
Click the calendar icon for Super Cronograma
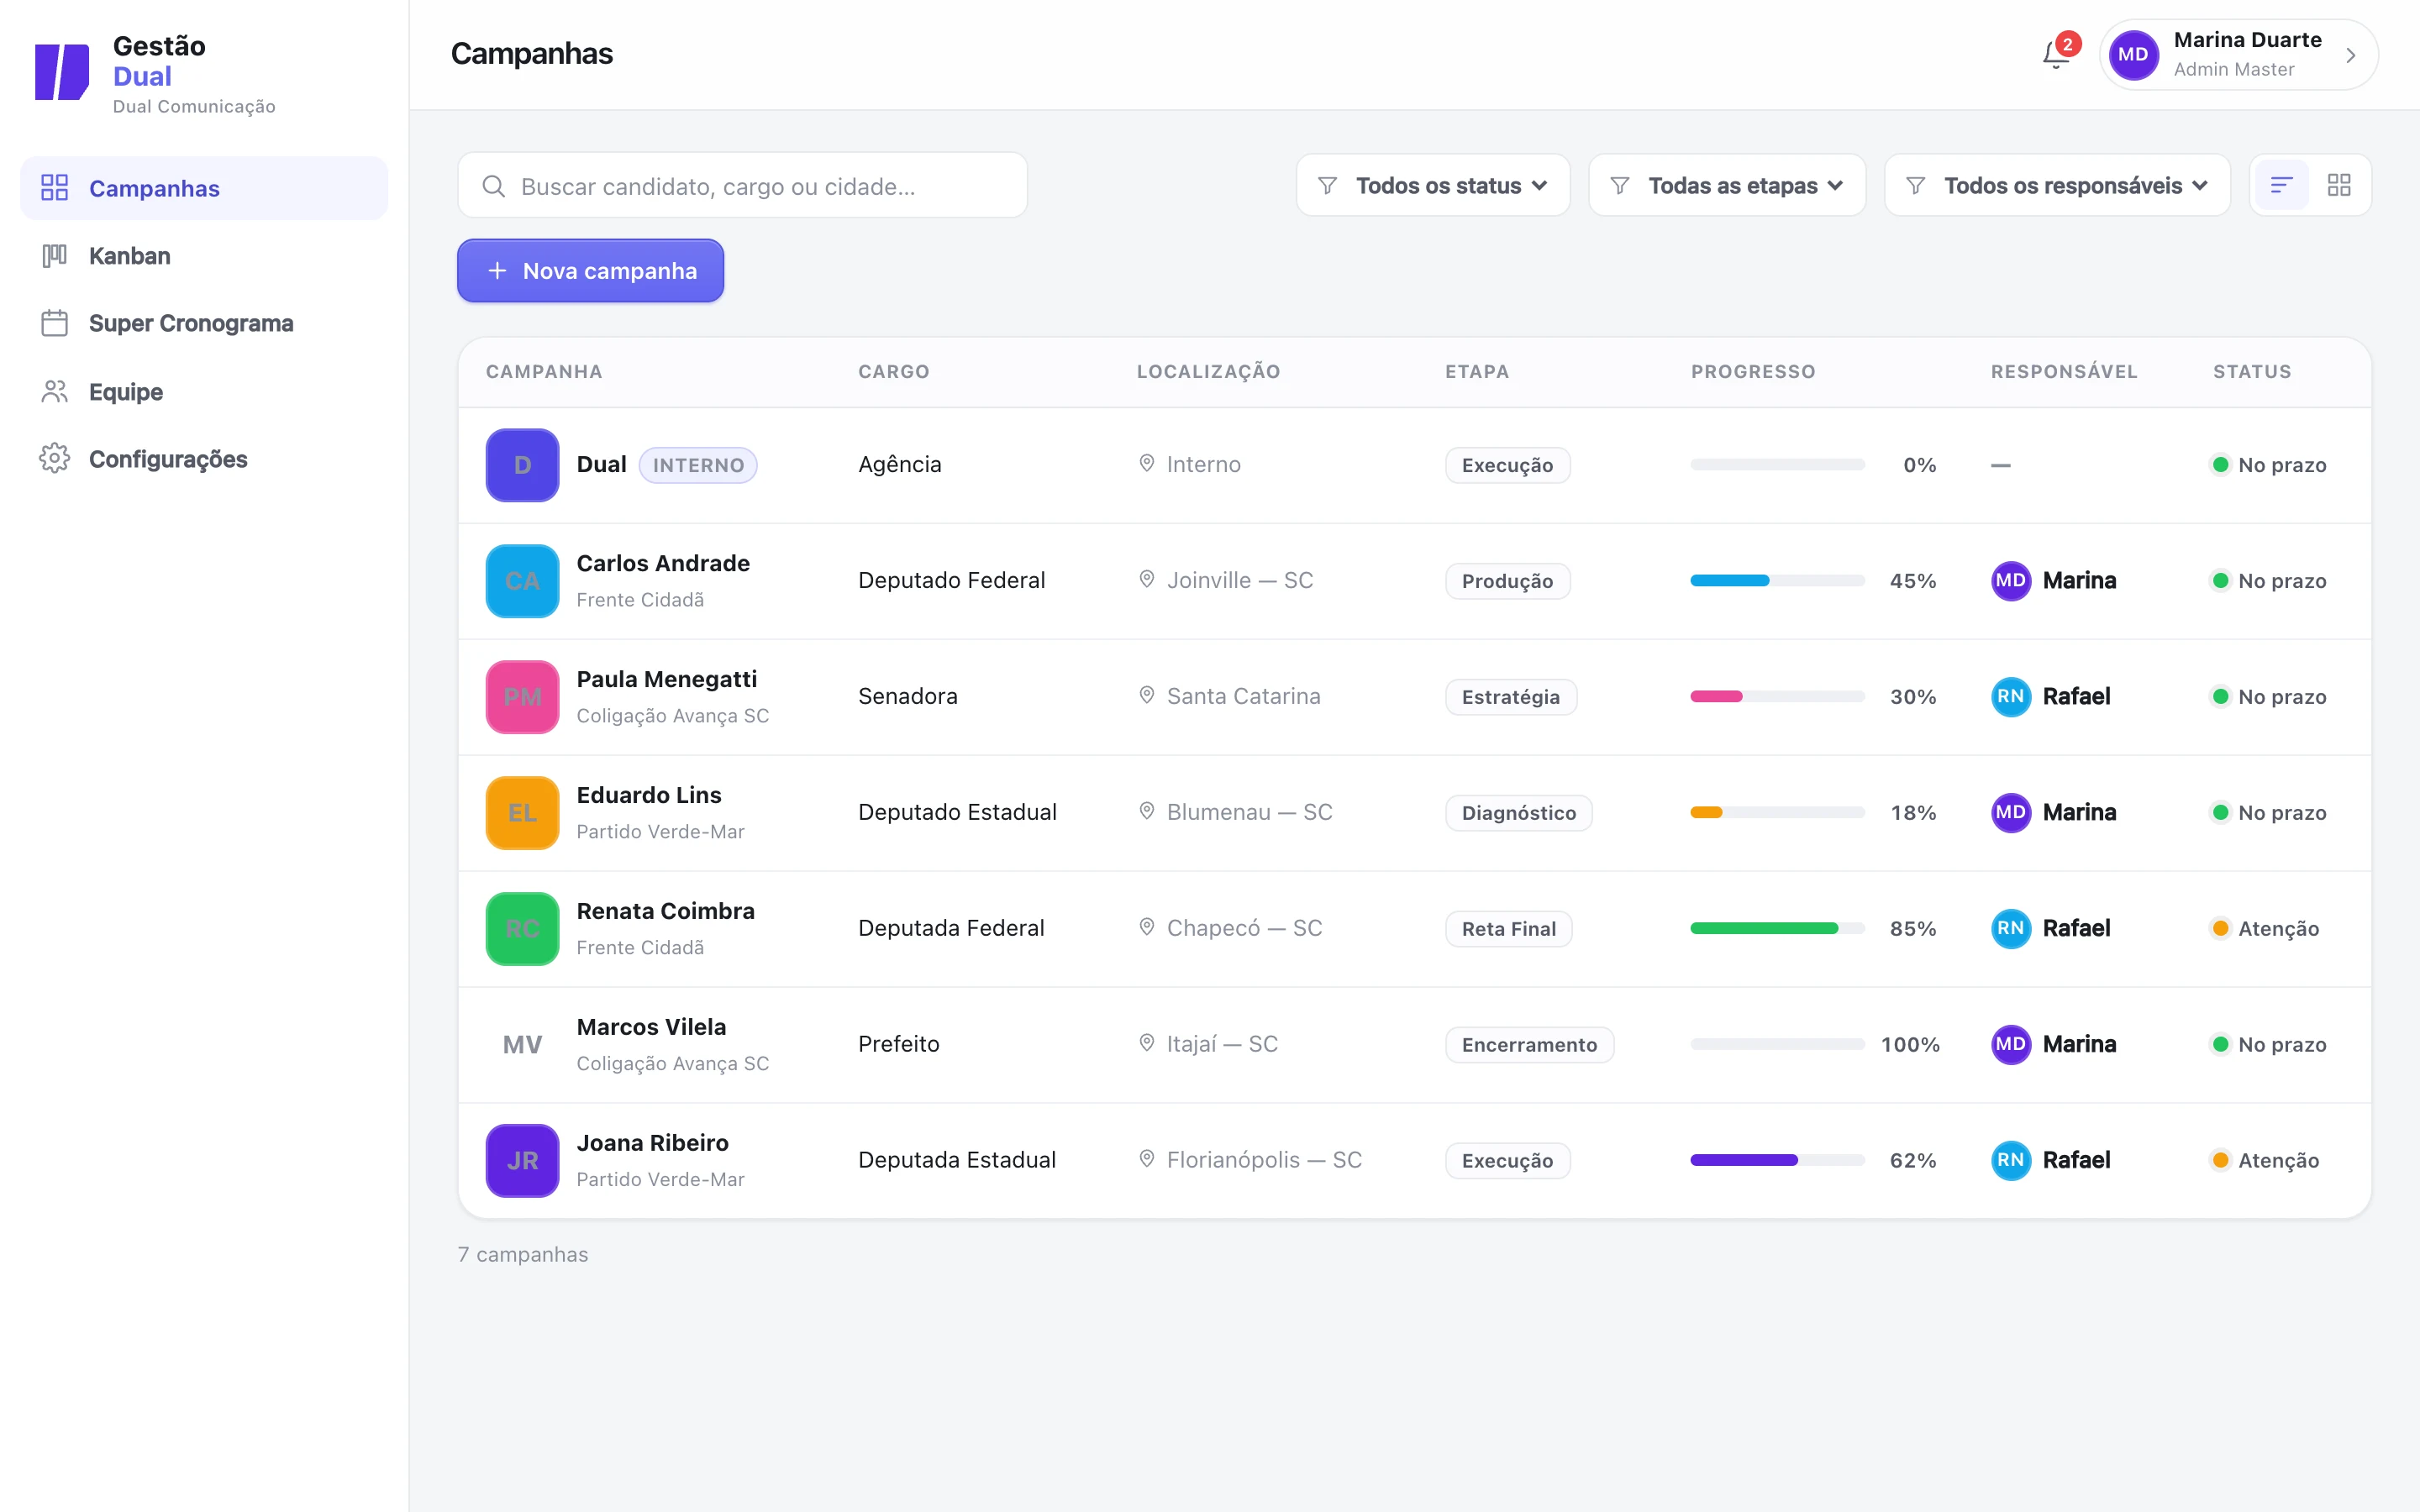(55, 323)
